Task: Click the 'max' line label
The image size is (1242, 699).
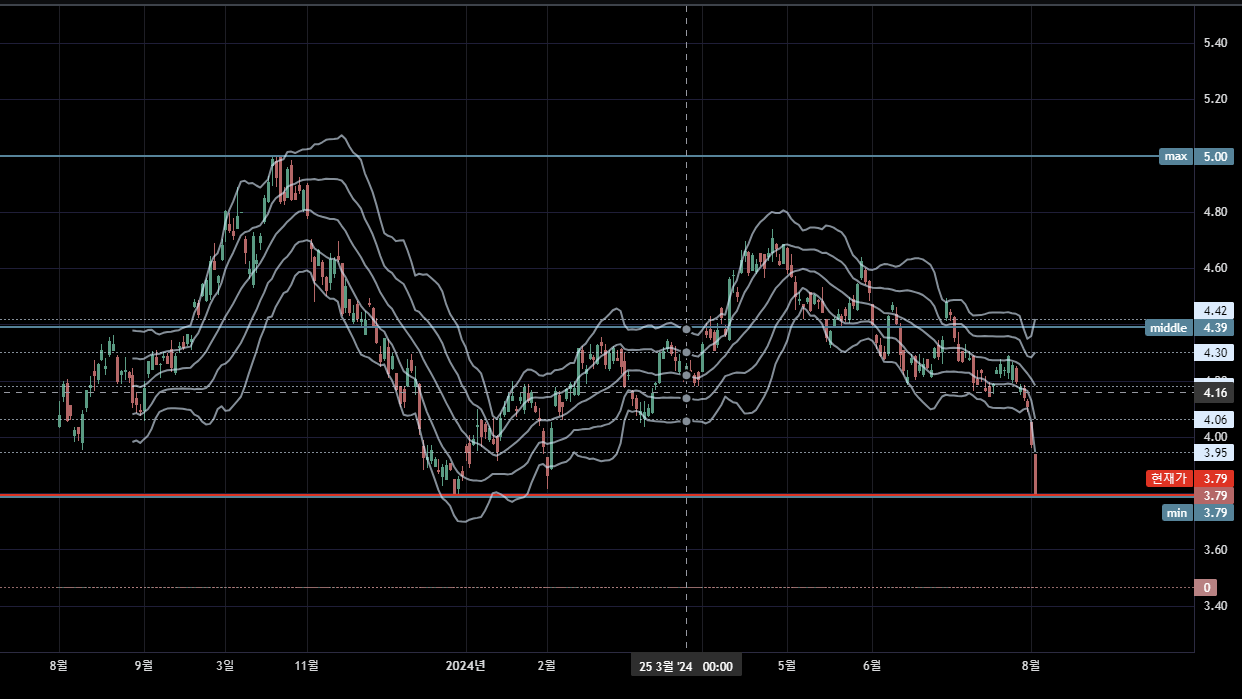Action: 1176,156
